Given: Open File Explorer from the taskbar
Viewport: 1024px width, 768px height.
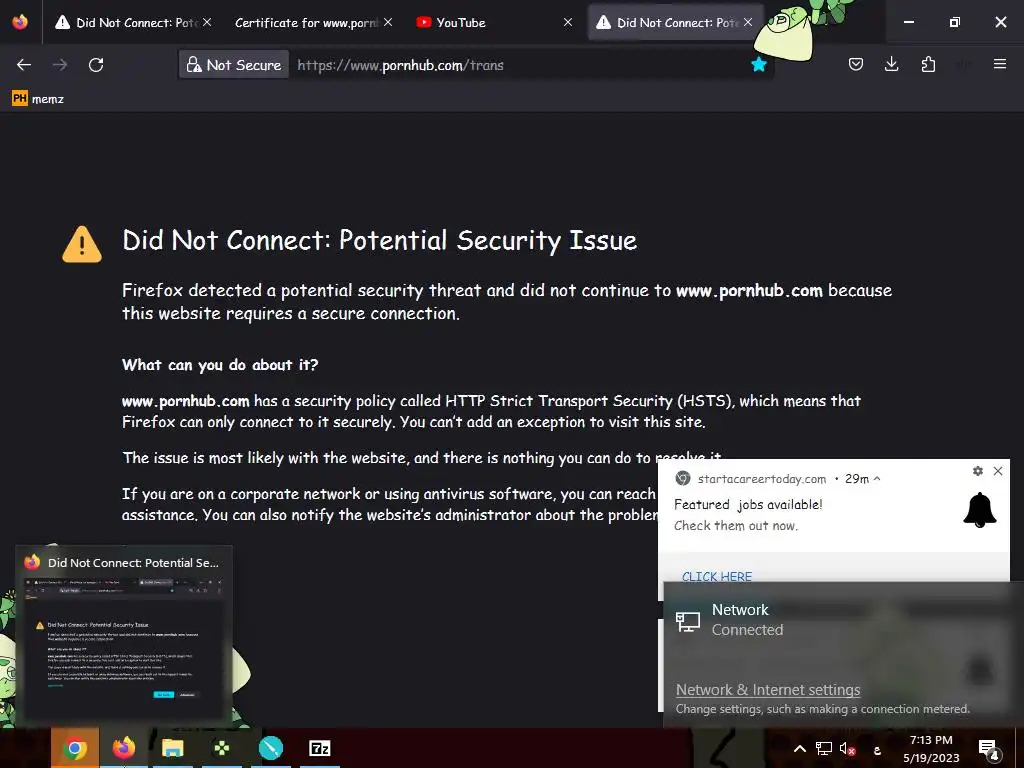Looking at the screenshot, I should (172, 748).
